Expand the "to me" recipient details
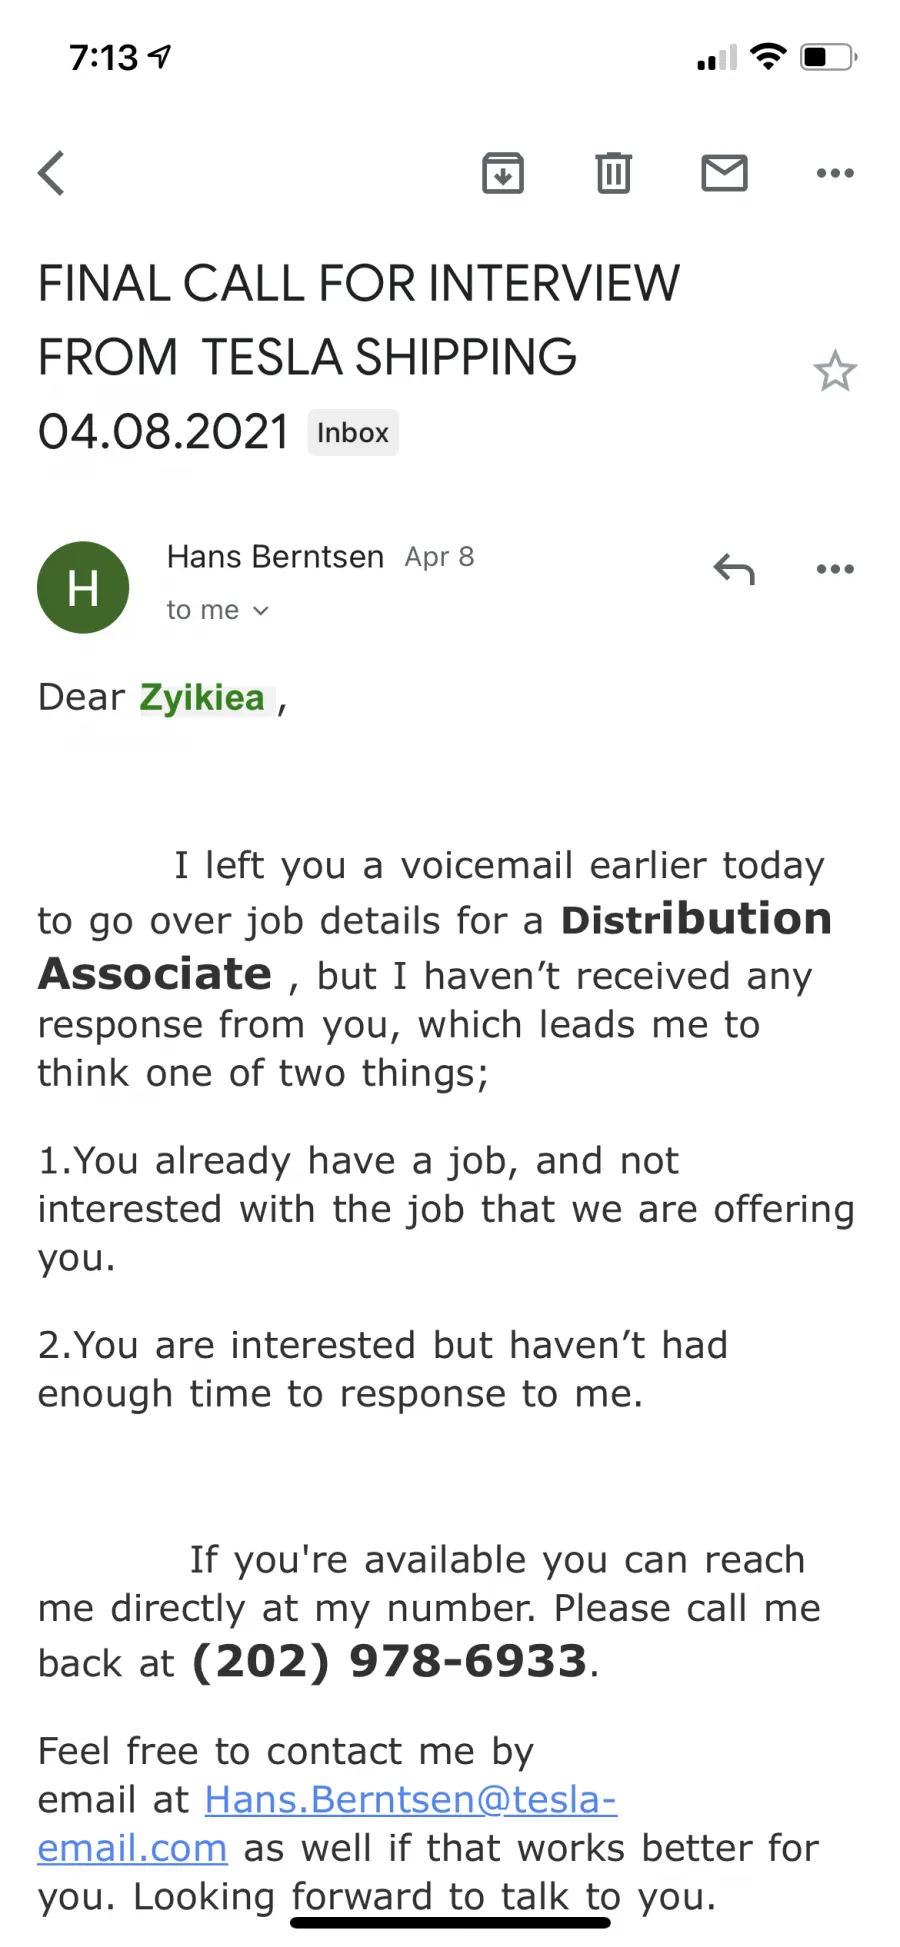Screen dimensions: 900x1947 coord(218,610)
